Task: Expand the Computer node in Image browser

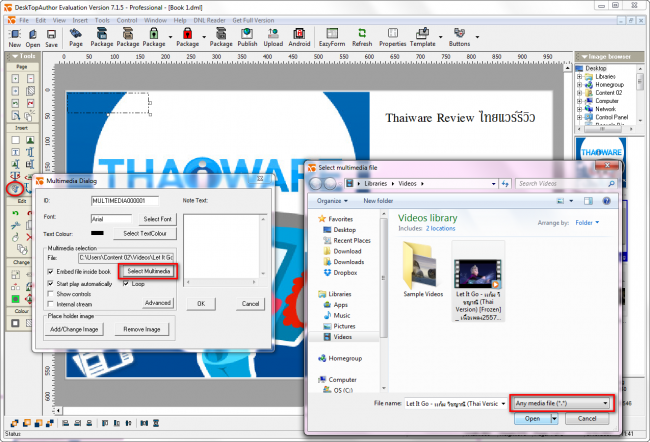Action: click(x=580, y=101)
